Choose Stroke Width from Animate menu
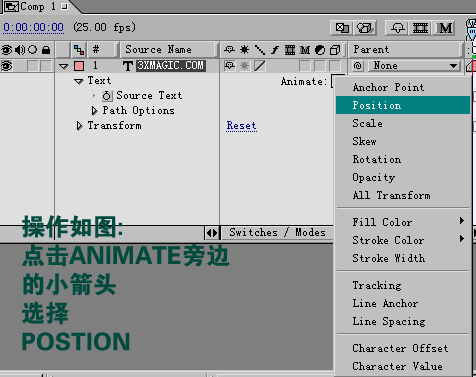The image size is (476, 377). [x=403, y=258]
